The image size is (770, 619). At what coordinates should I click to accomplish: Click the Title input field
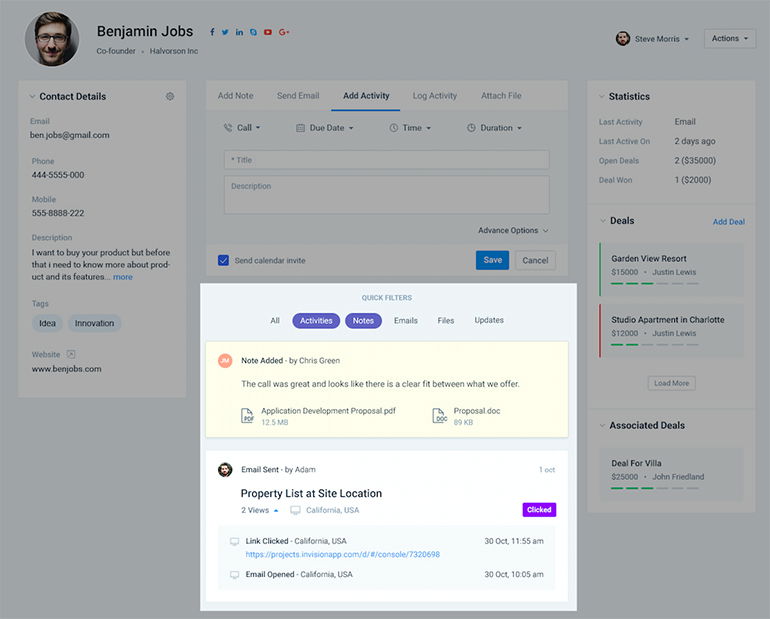pyautogui.click(x=386, y=160)
